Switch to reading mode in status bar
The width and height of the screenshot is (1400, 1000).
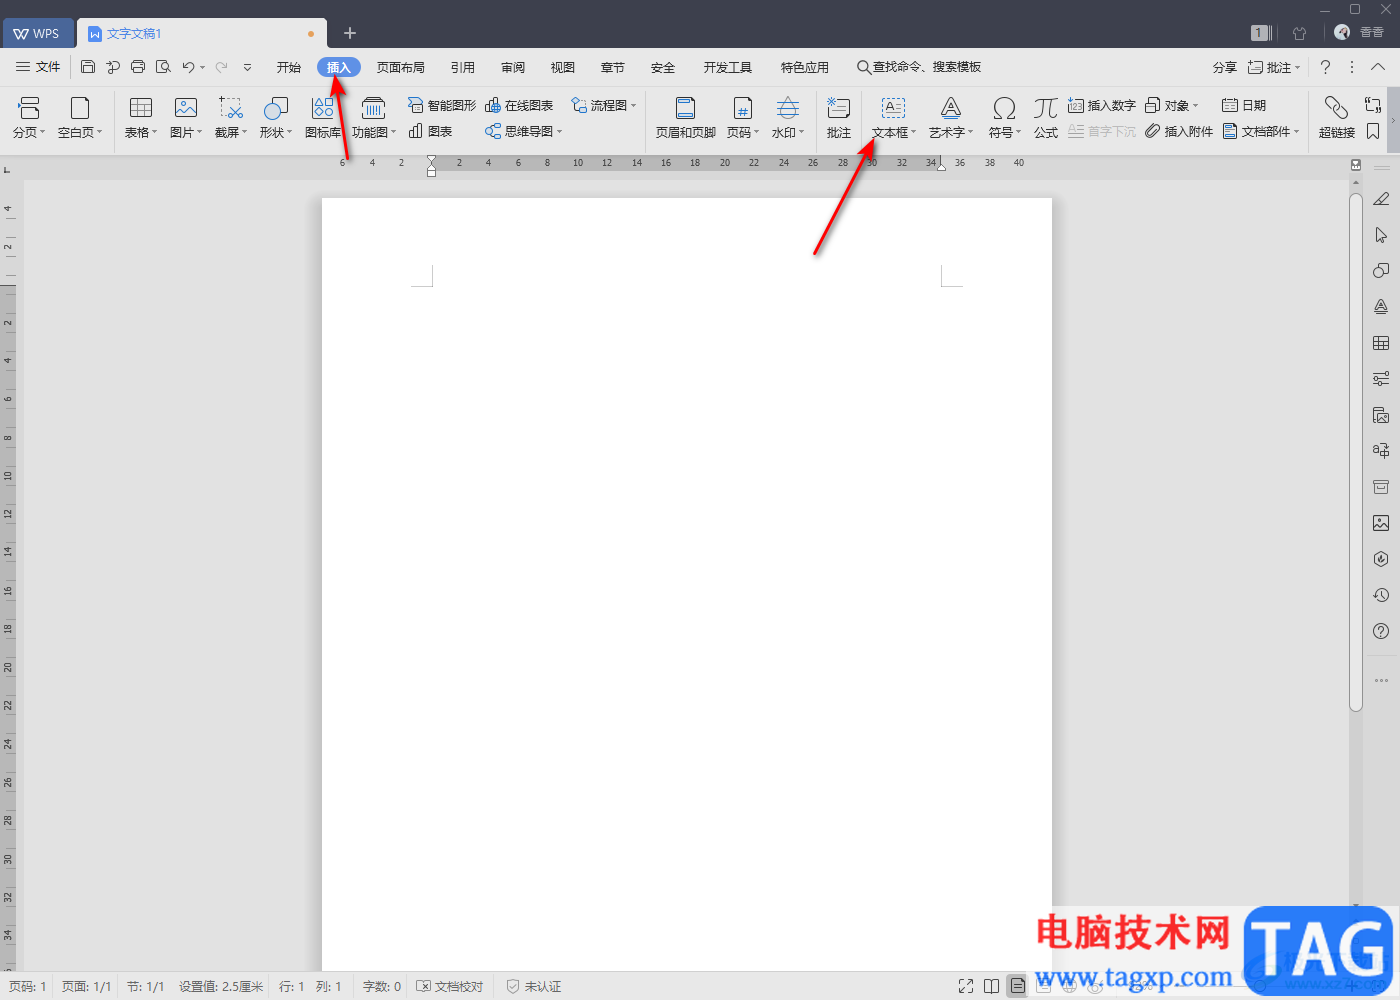[x=991, y=986]
